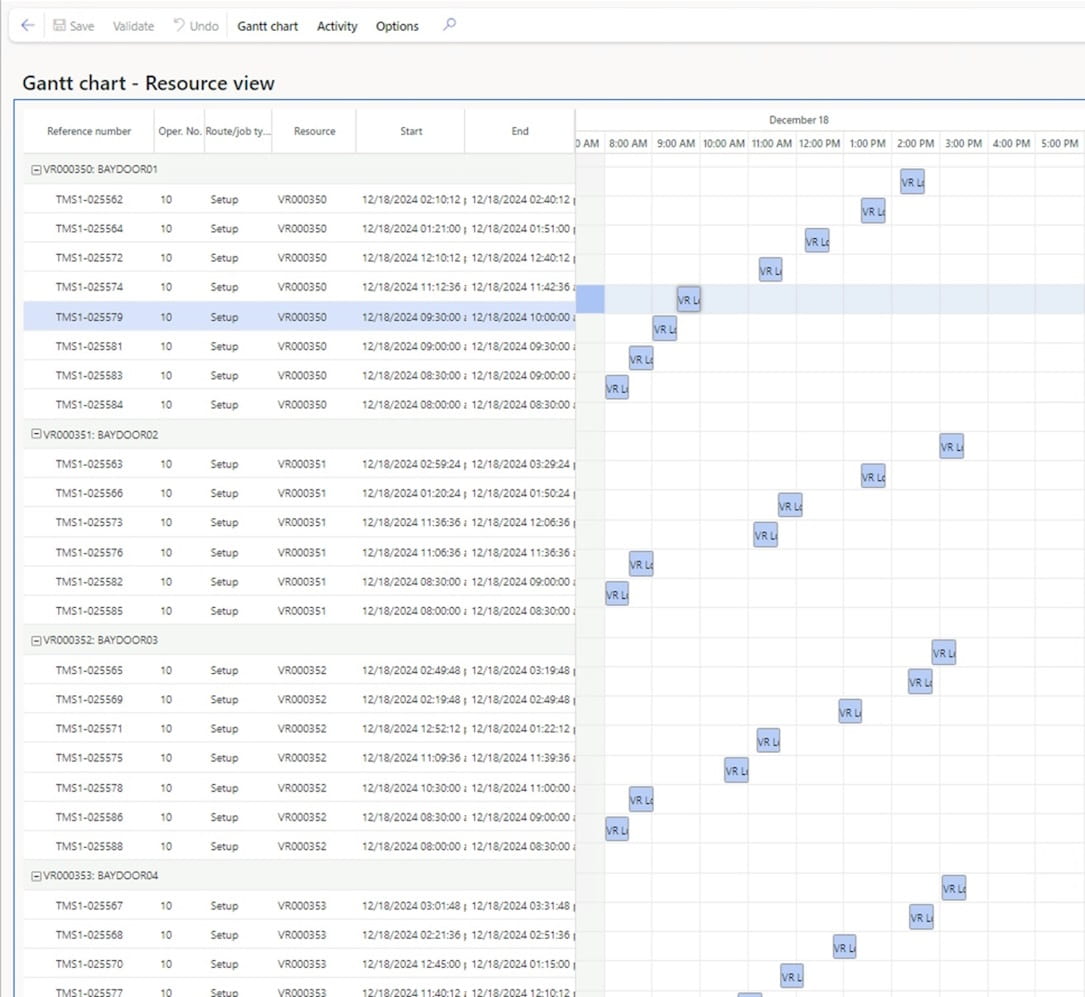Collapse the VR000350: BAYDOOR01 group
This screenshot has width=1085, height=997.
click(x=37, y=170)
